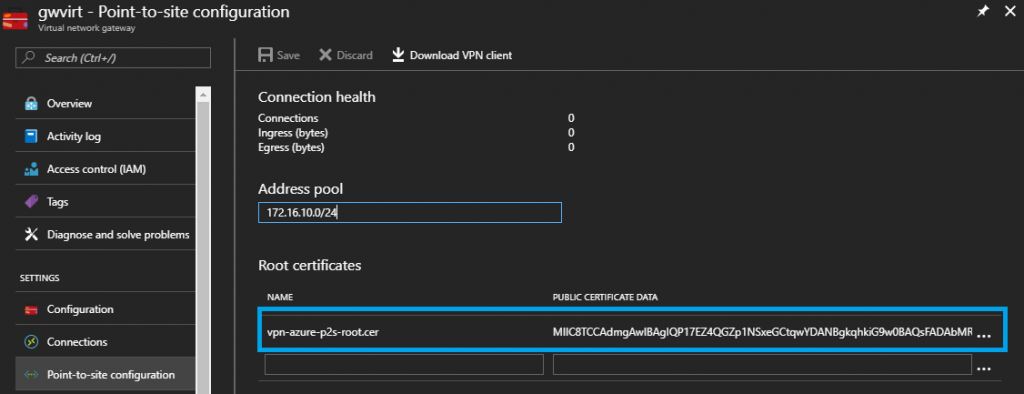Open Overview menu item

105,104
